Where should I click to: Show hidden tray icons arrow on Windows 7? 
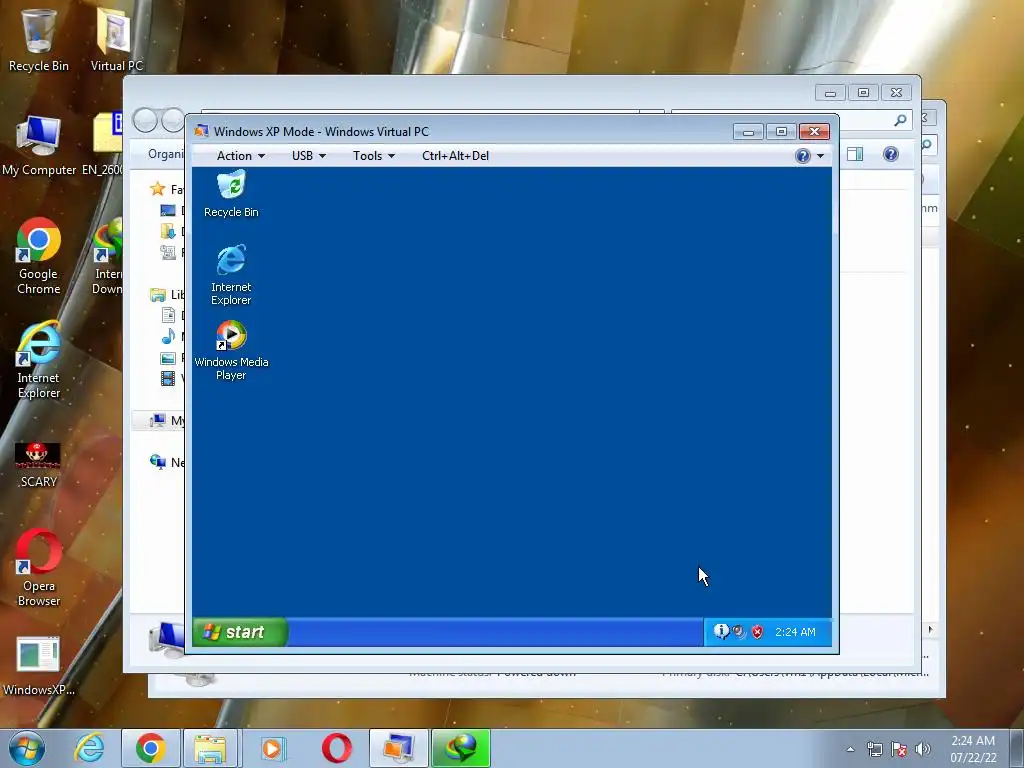click(850, 749)
